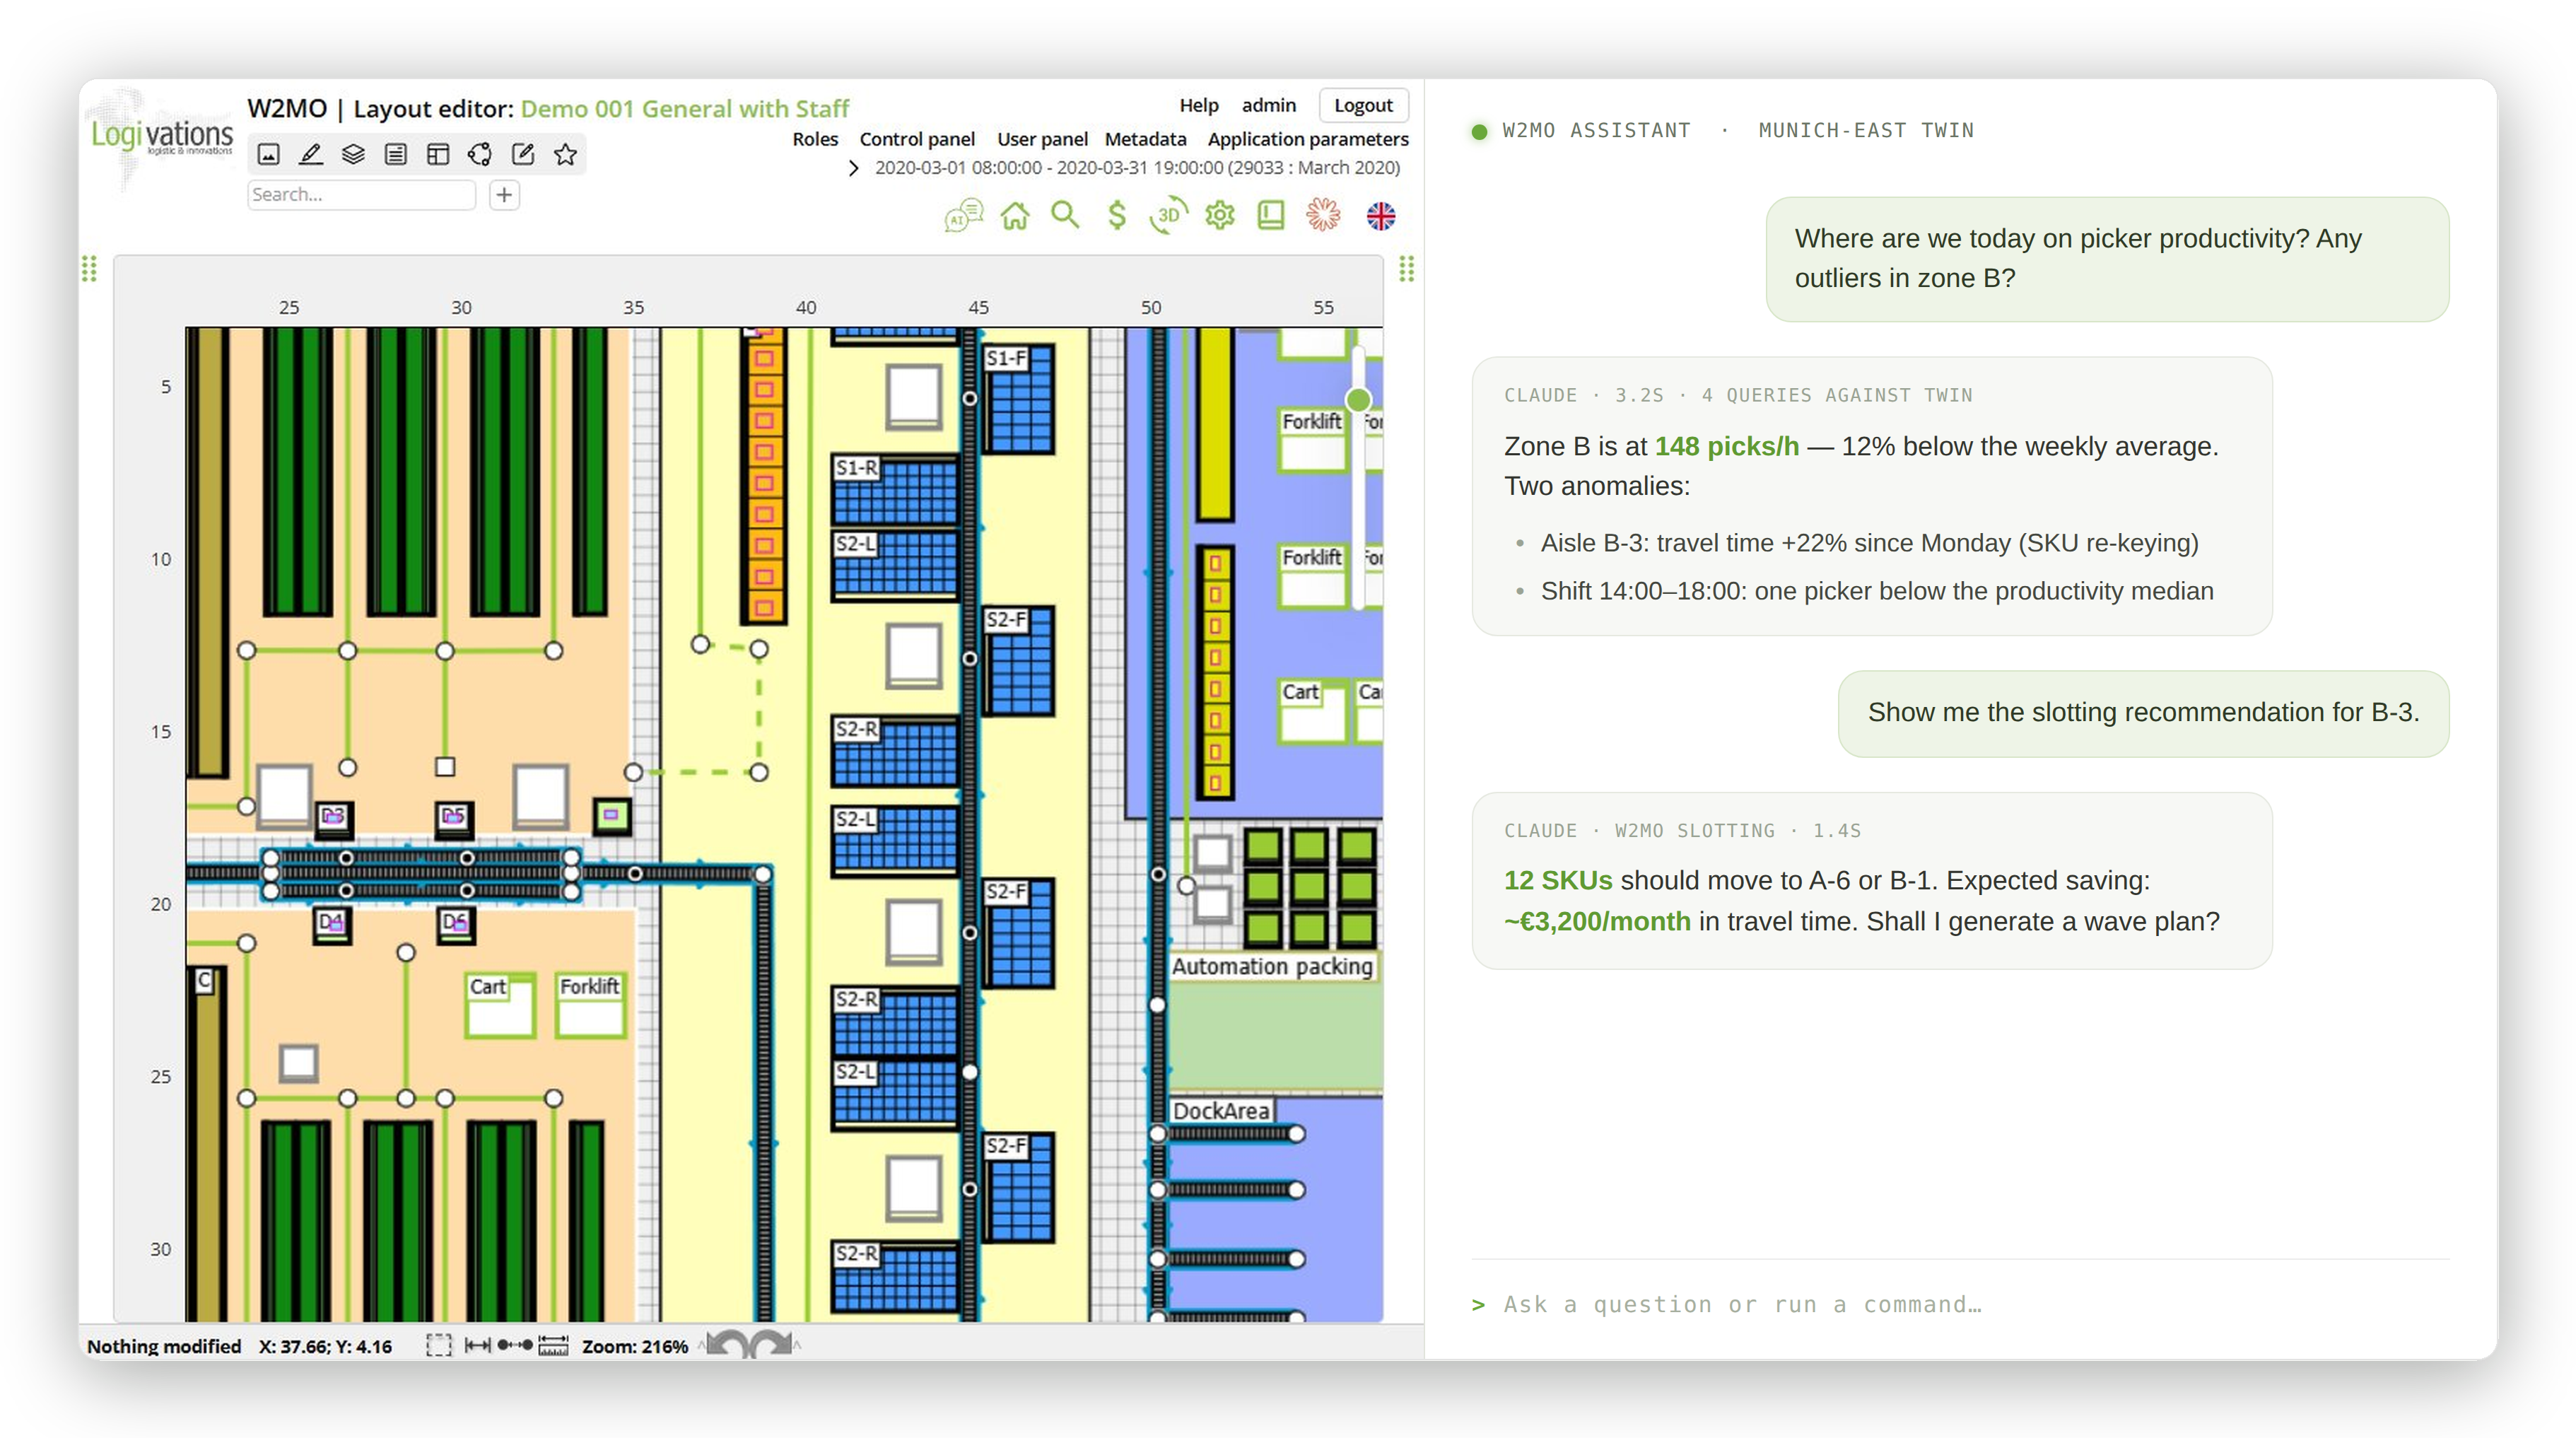Open the table layout tool icon
2576x1438 pixels.
pos(438,154)
